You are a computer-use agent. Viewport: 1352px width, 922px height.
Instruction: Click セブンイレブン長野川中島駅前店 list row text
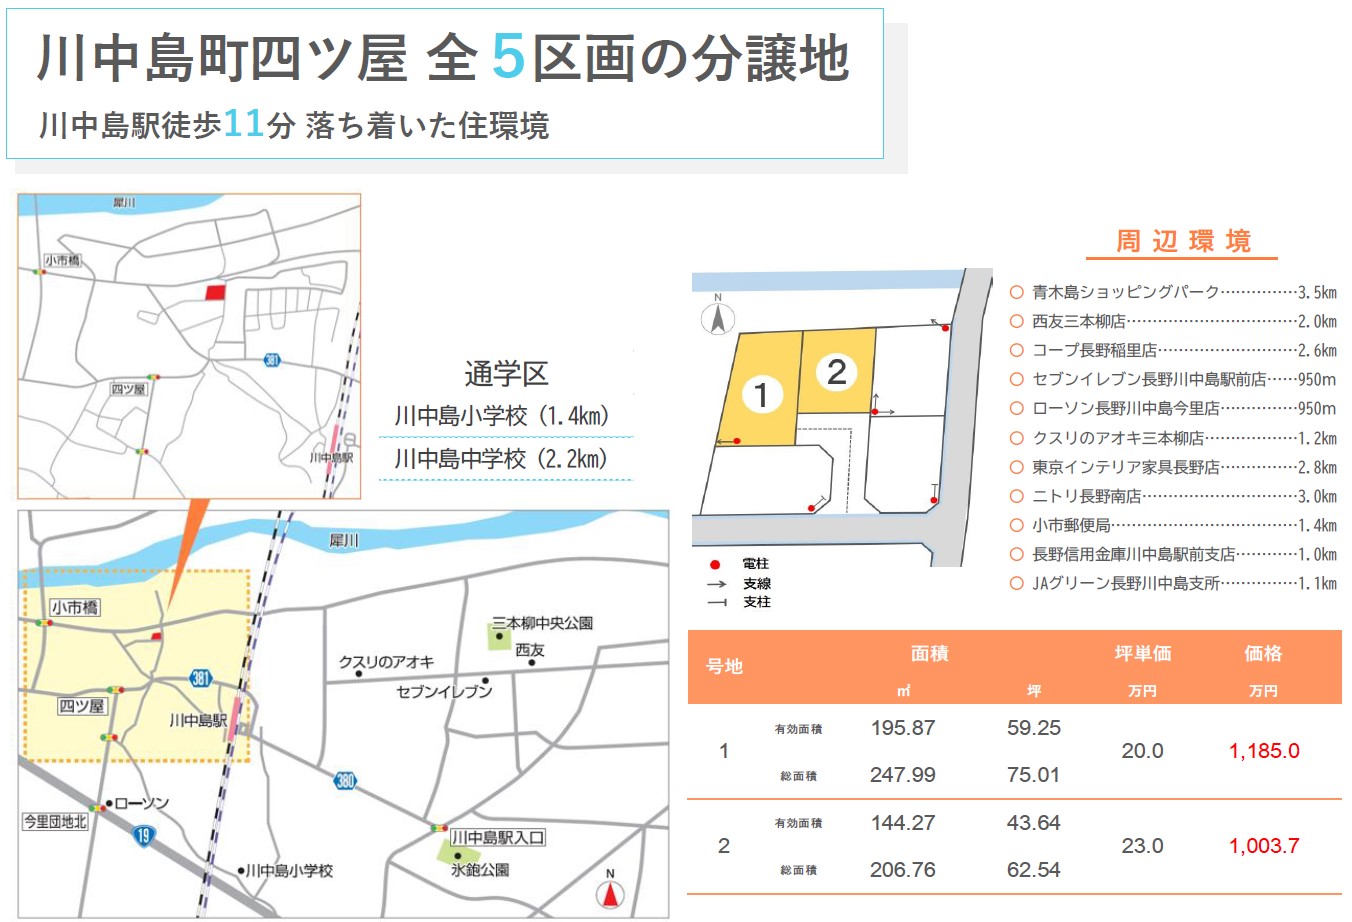[1150, 379]
